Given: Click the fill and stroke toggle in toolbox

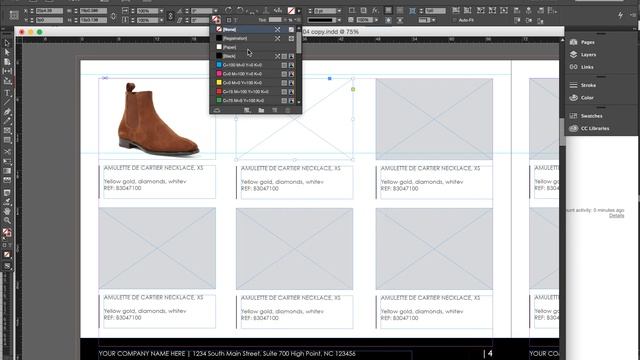Looking at the screenshot, I should [7, 233].
